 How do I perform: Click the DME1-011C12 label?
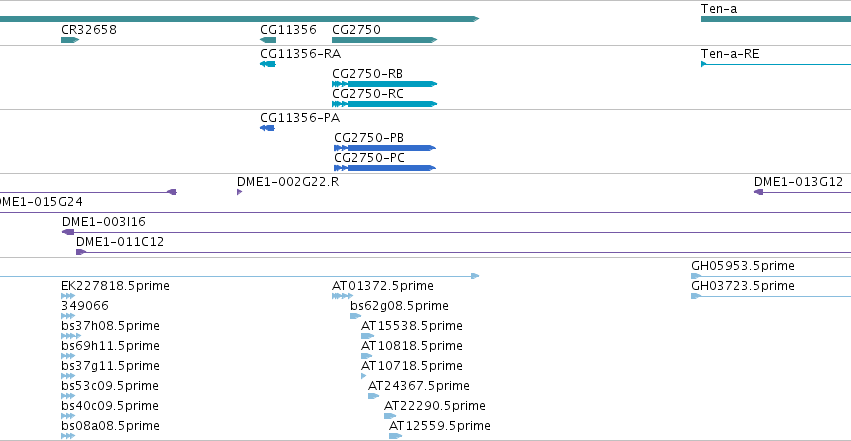(x=120, y=242)
